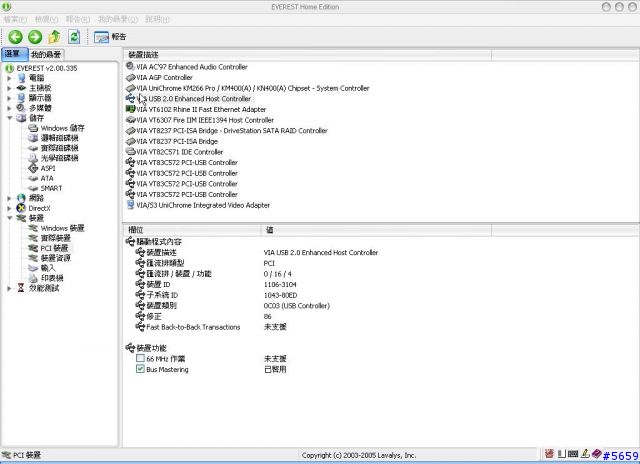Open the 說明(H) menu
The width and height of the screenshot is (640, 464).
point(157,19)
